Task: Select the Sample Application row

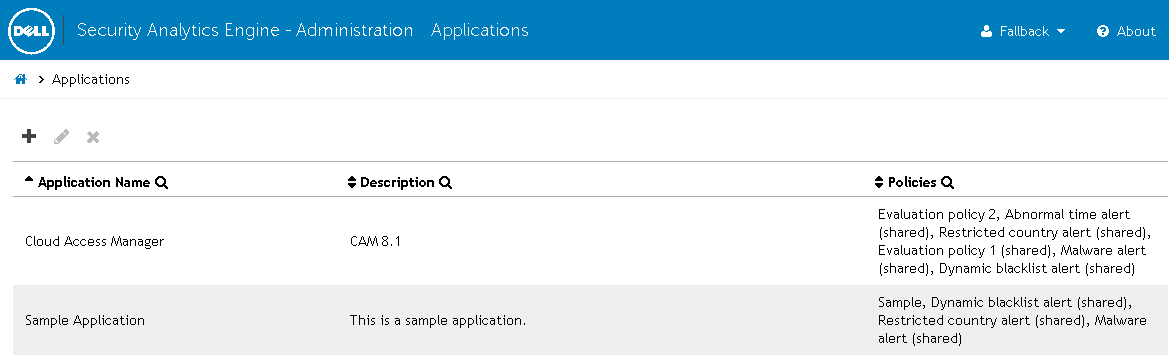Action: click(x=590, y=320)
